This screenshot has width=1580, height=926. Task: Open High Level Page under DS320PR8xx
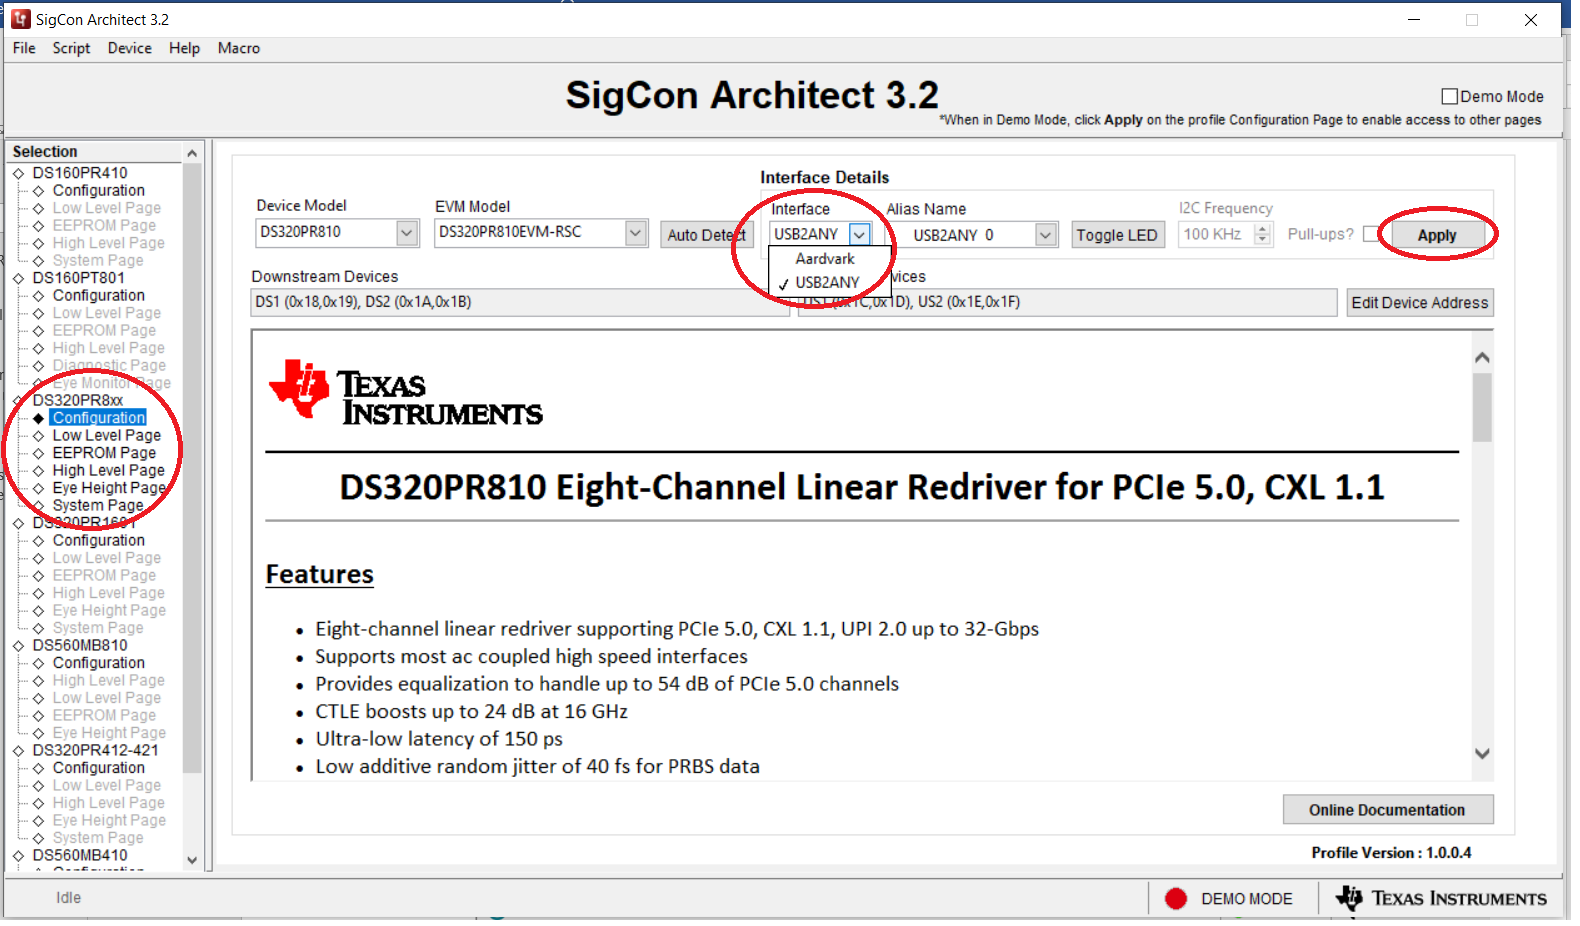[x=109, y=471]
